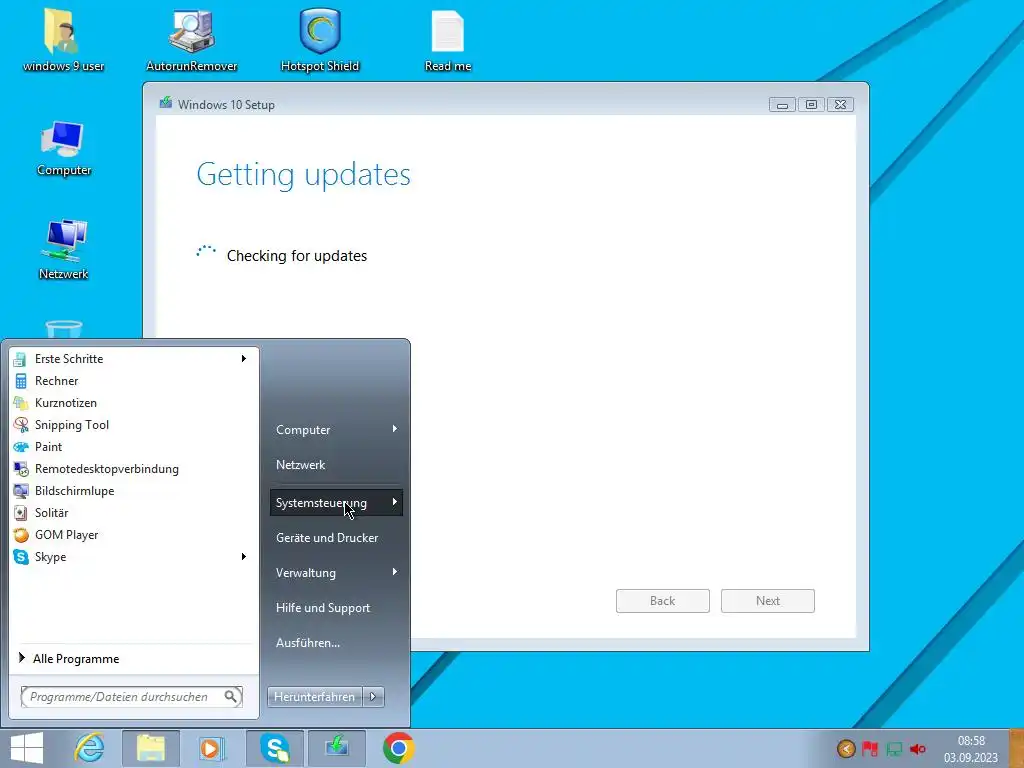
Task: Open the Ausführen... dialog
Action: 336,643
